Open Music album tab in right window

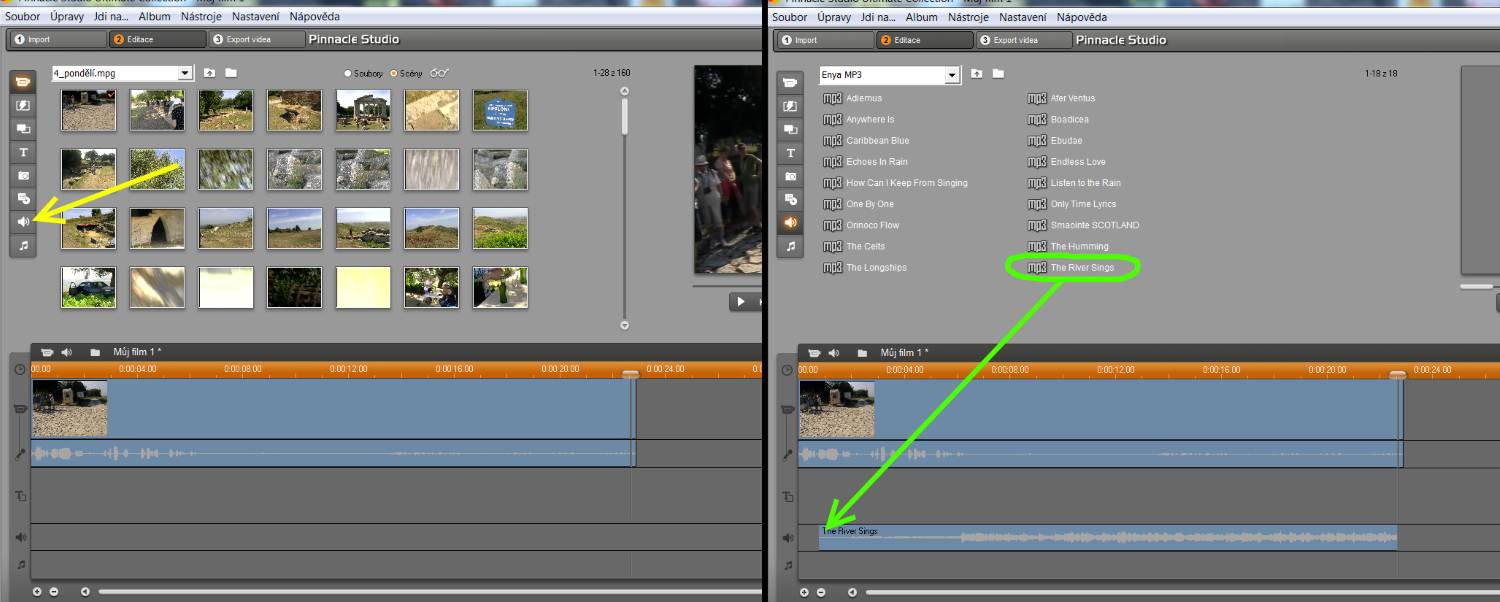click(790, 246)
